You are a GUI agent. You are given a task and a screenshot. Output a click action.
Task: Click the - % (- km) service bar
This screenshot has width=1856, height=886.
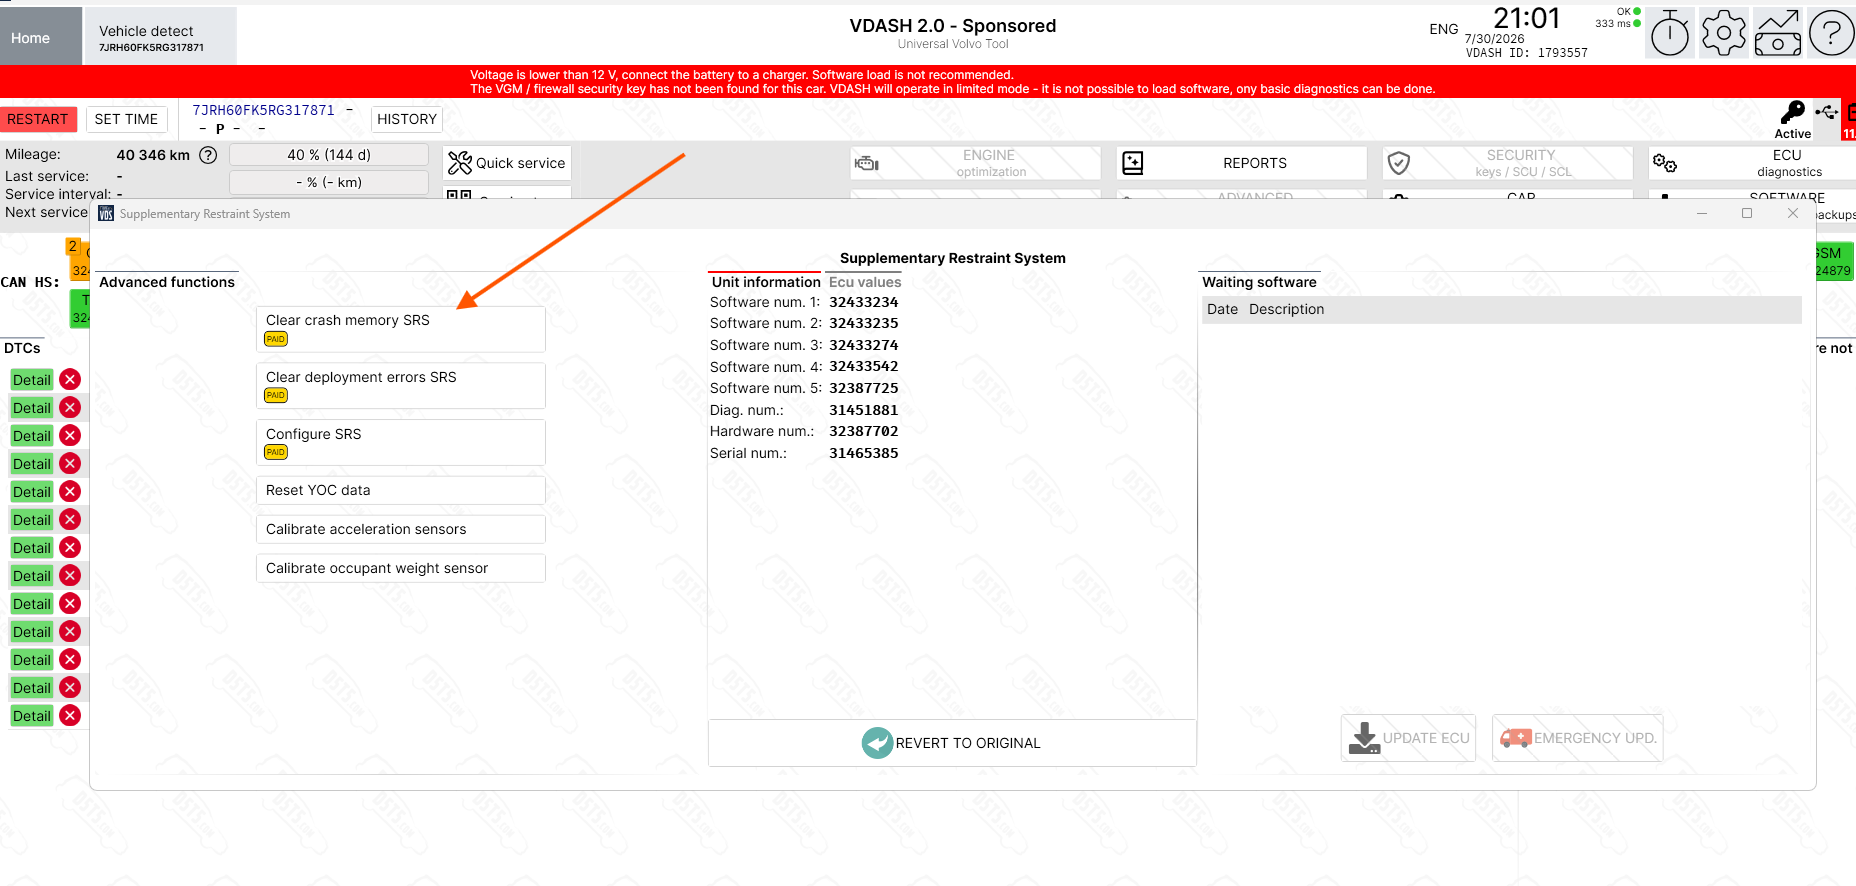click(x=329, y=182)
